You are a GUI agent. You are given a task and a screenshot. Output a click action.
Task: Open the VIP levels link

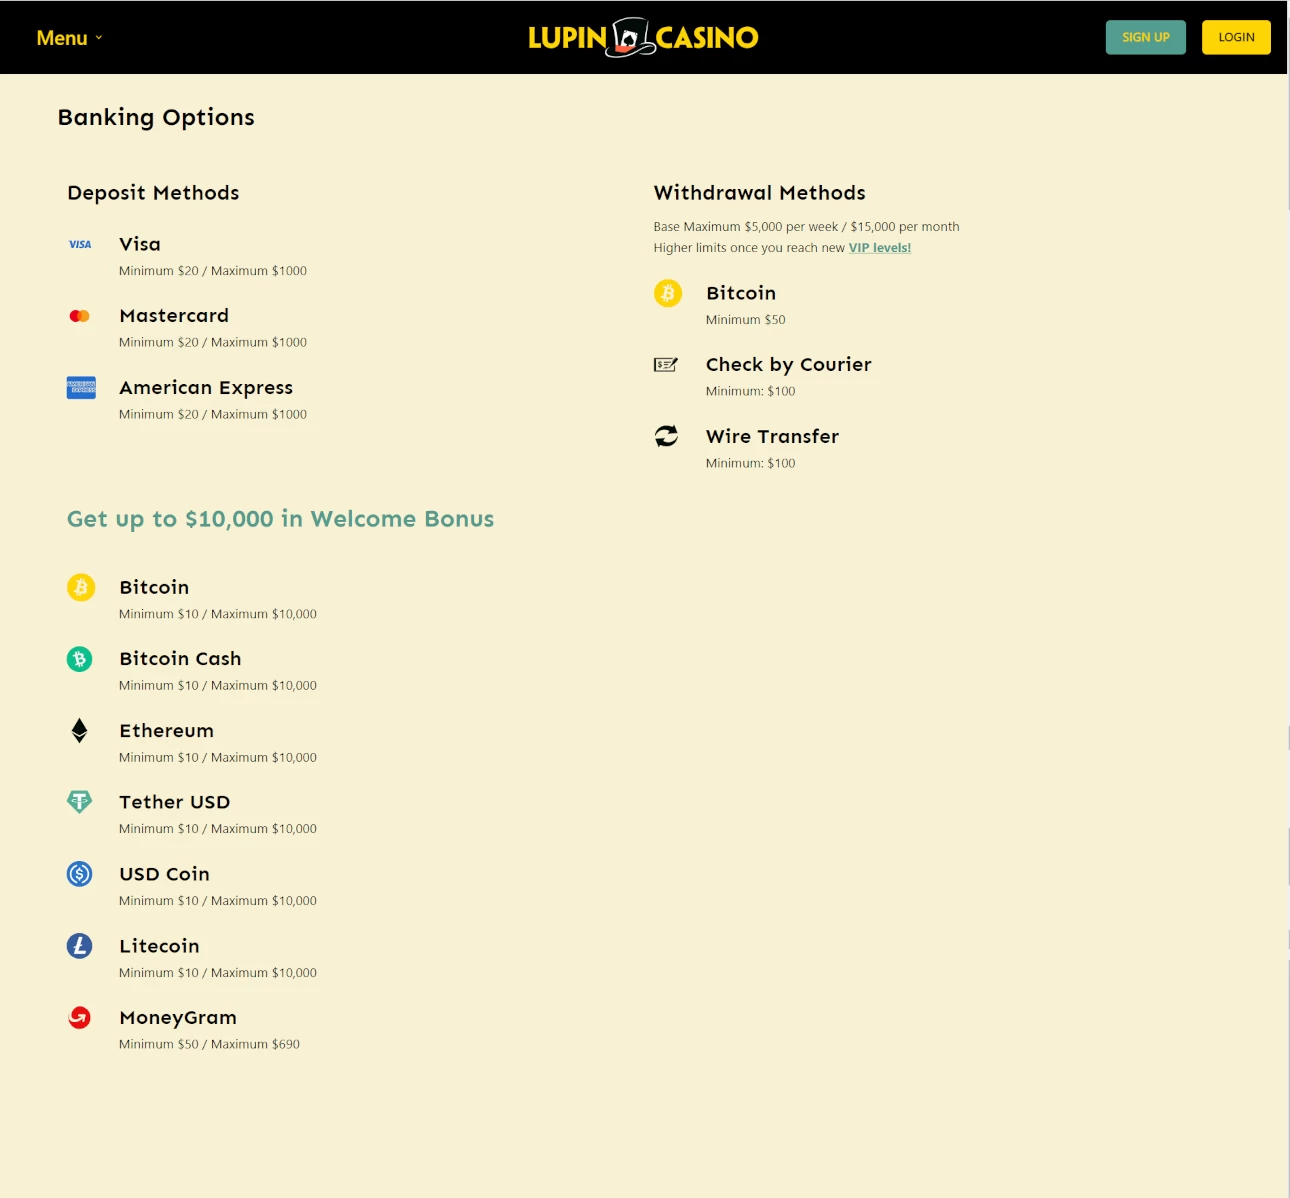[880, 248]
